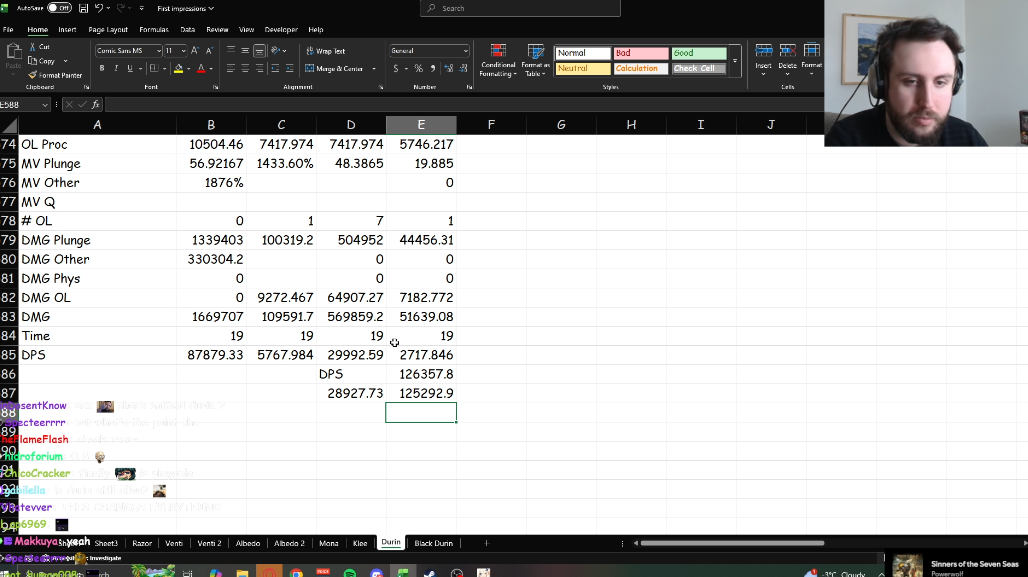Switch to the Insert ribbon tab
Image resolution: width=1028 pixels, height=577 pixels.
(67, 30)
